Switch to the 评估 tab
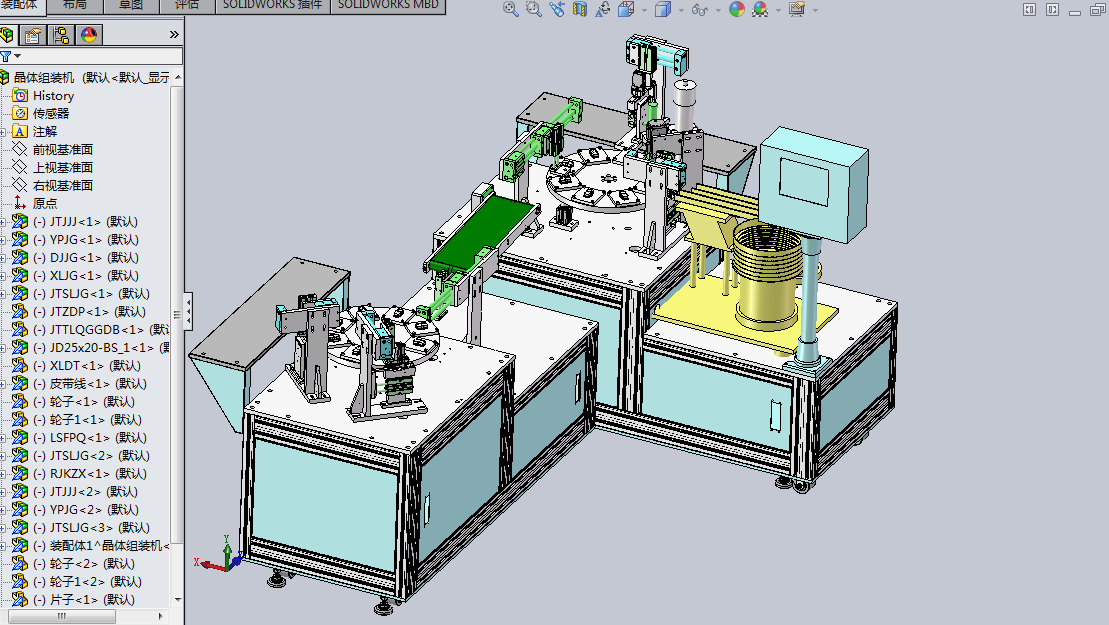 (186, 5)
